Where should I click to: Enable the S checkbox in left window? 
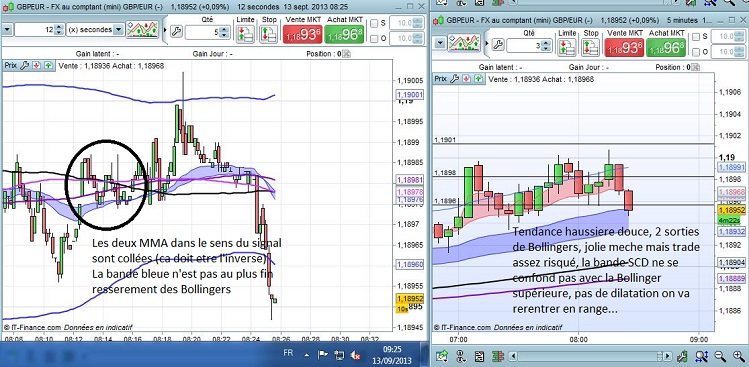pos(374,24)
